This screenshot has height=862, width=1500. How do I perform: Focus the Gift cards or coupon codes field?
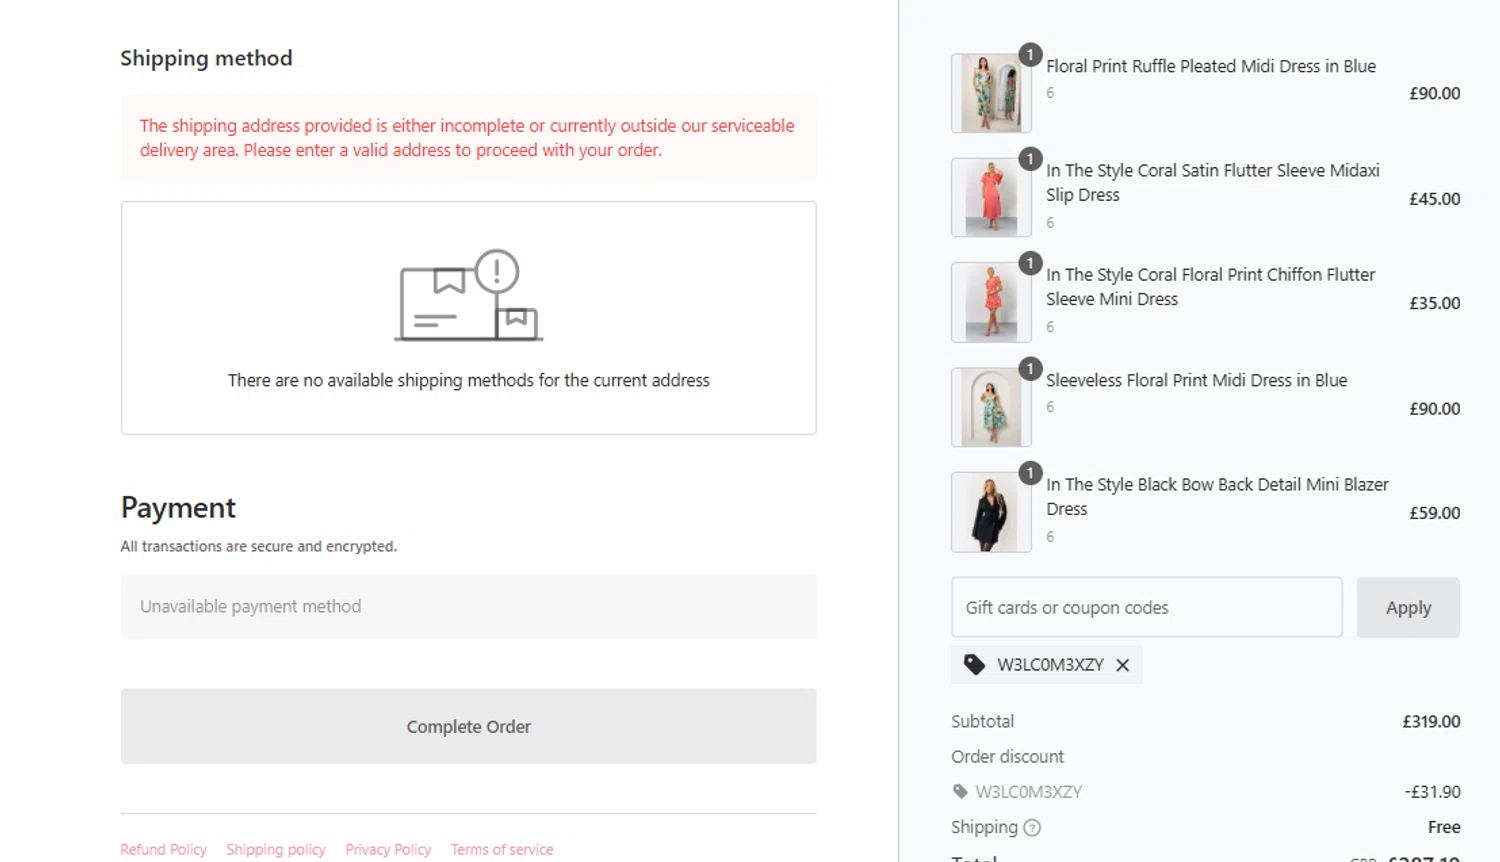coord(1146,607)
